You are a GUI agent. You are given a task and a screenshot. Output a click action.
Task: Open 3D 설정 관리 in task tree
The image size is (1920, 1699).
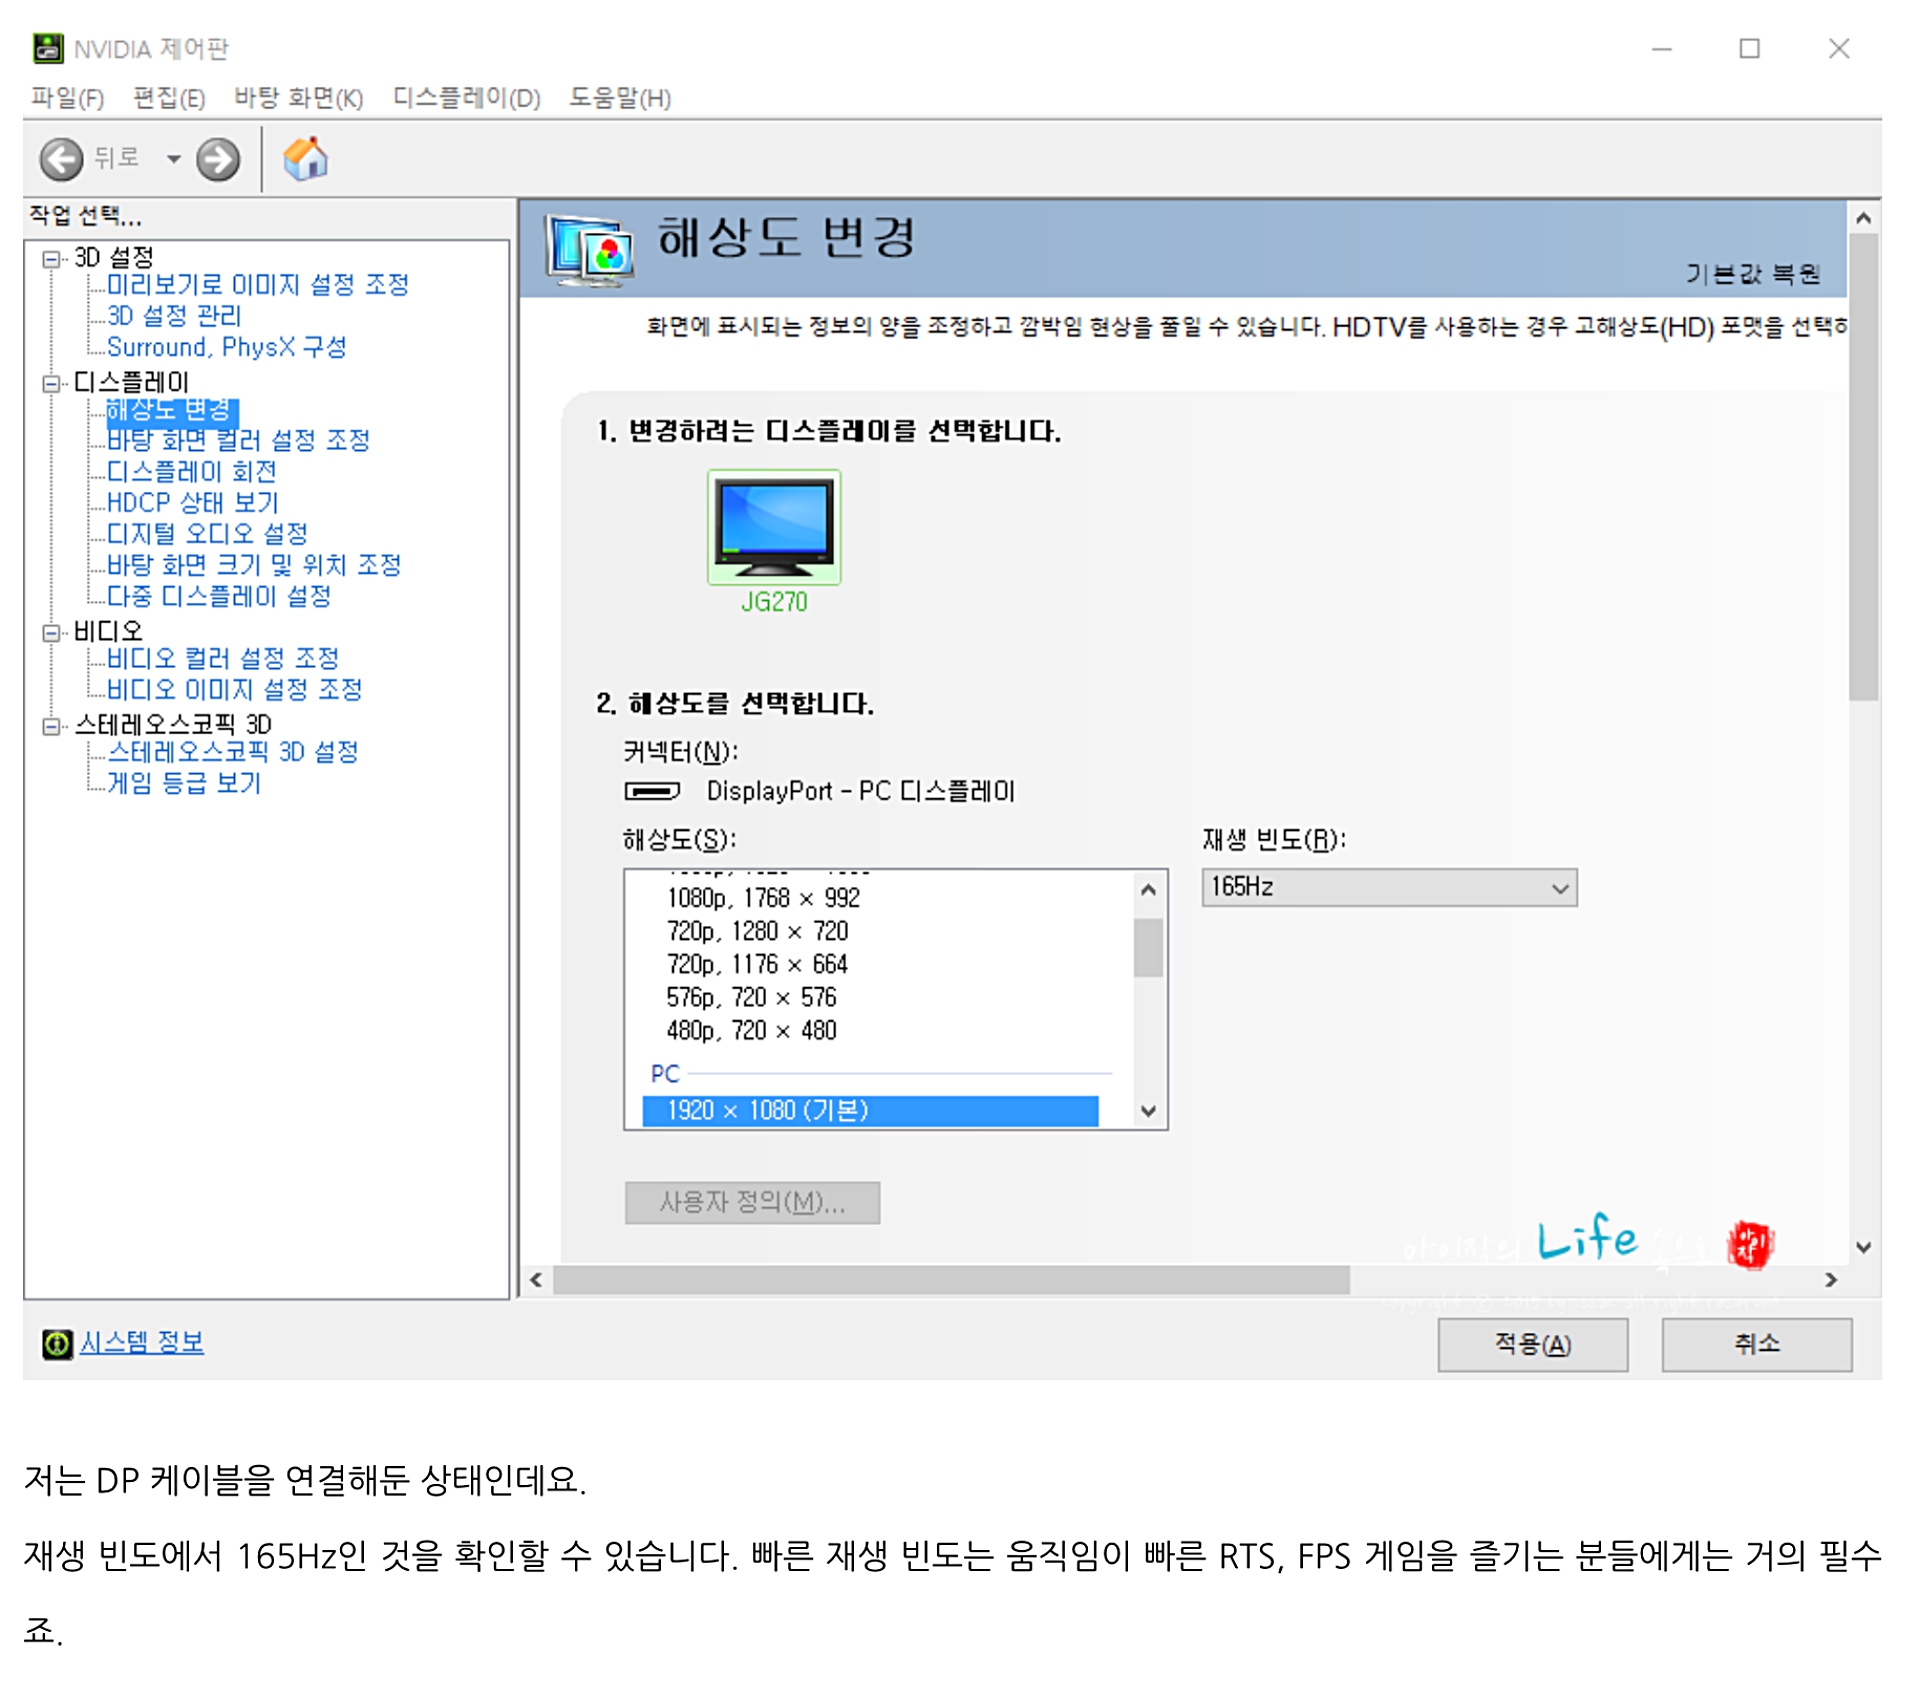tap(174, 317)
